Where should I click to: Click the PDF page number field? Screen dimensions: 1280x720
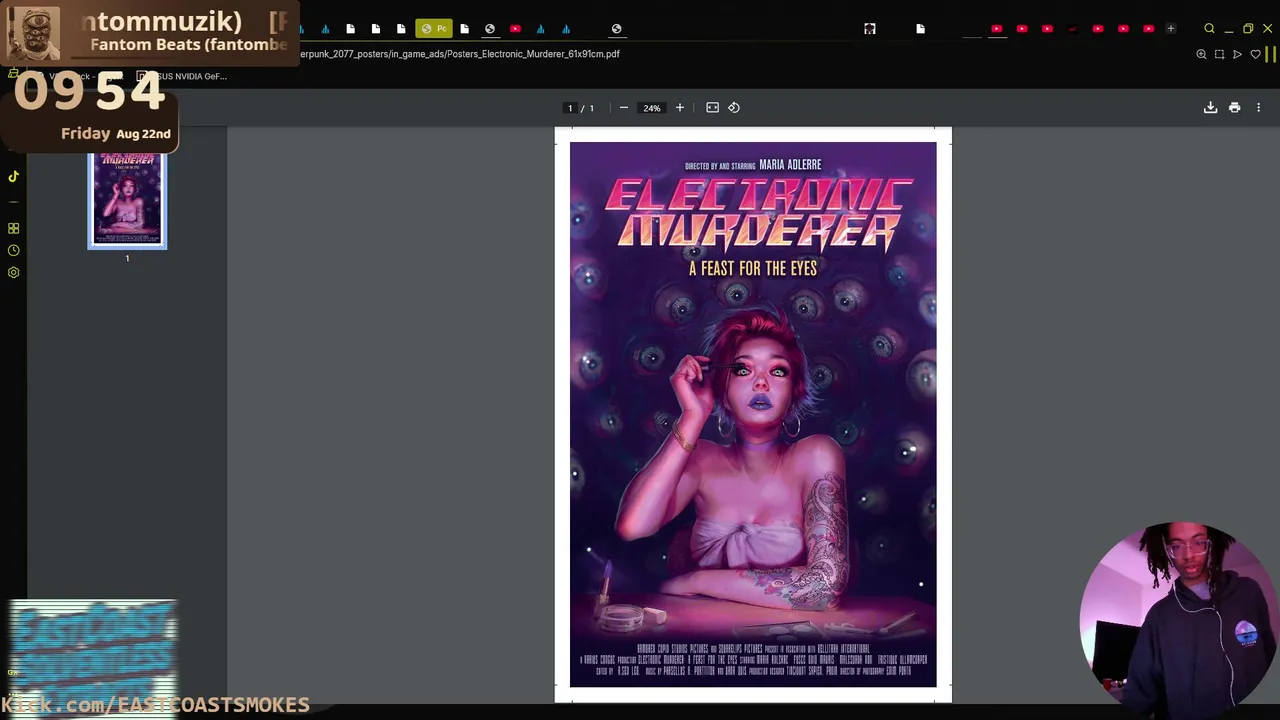coord(570,108)
